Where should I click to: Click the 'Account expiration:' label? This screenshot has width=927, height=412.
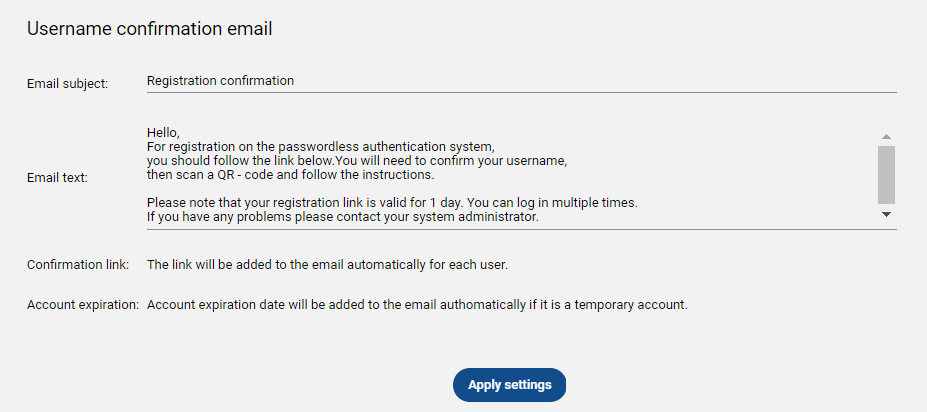tap(82, 304)
